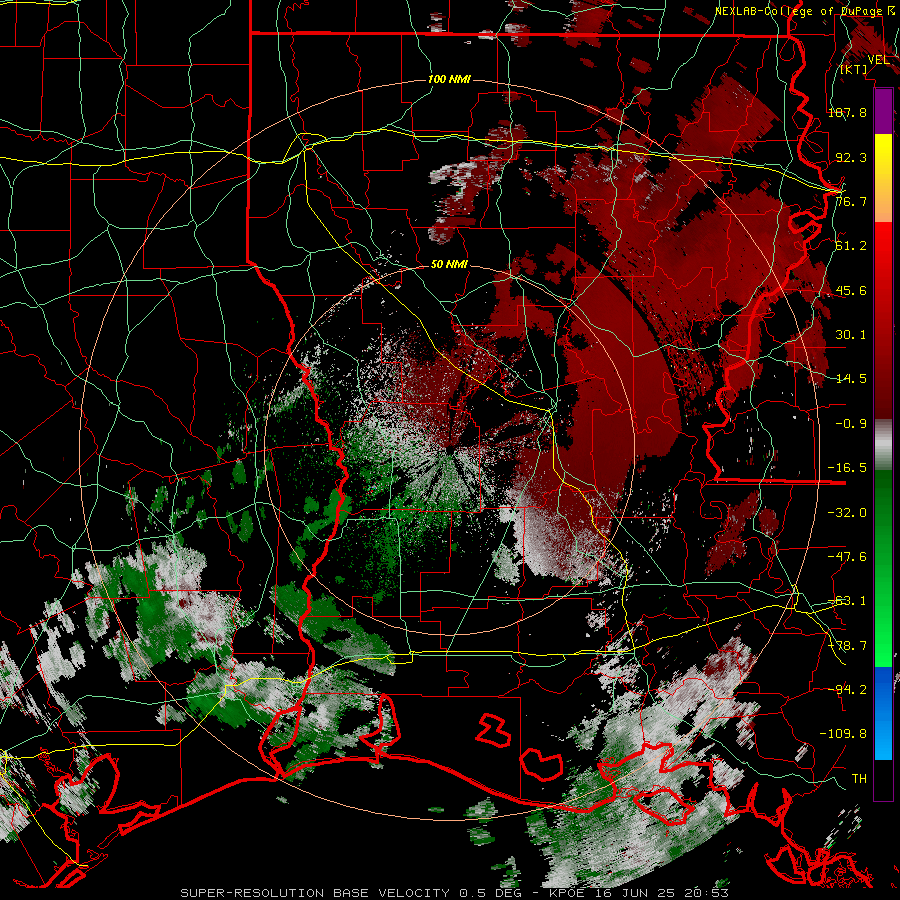Click the 100 NMI range ring label
Screen dimensions: 900x900
click(x=449, y=79)
